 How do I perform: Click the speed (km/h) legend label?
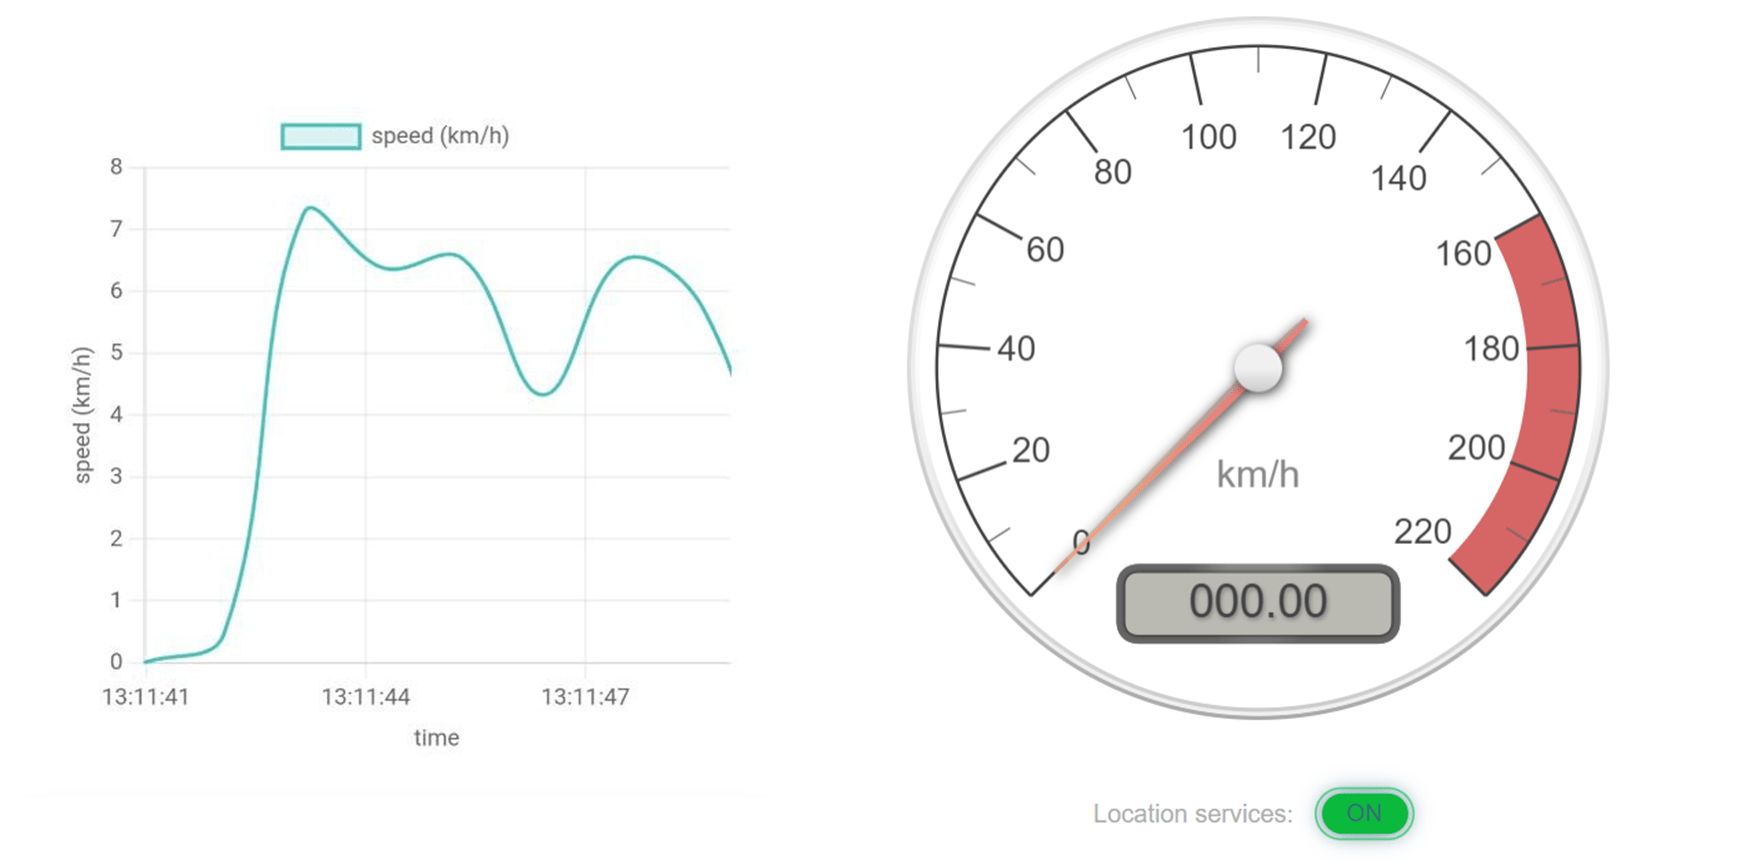pos(440,136)
